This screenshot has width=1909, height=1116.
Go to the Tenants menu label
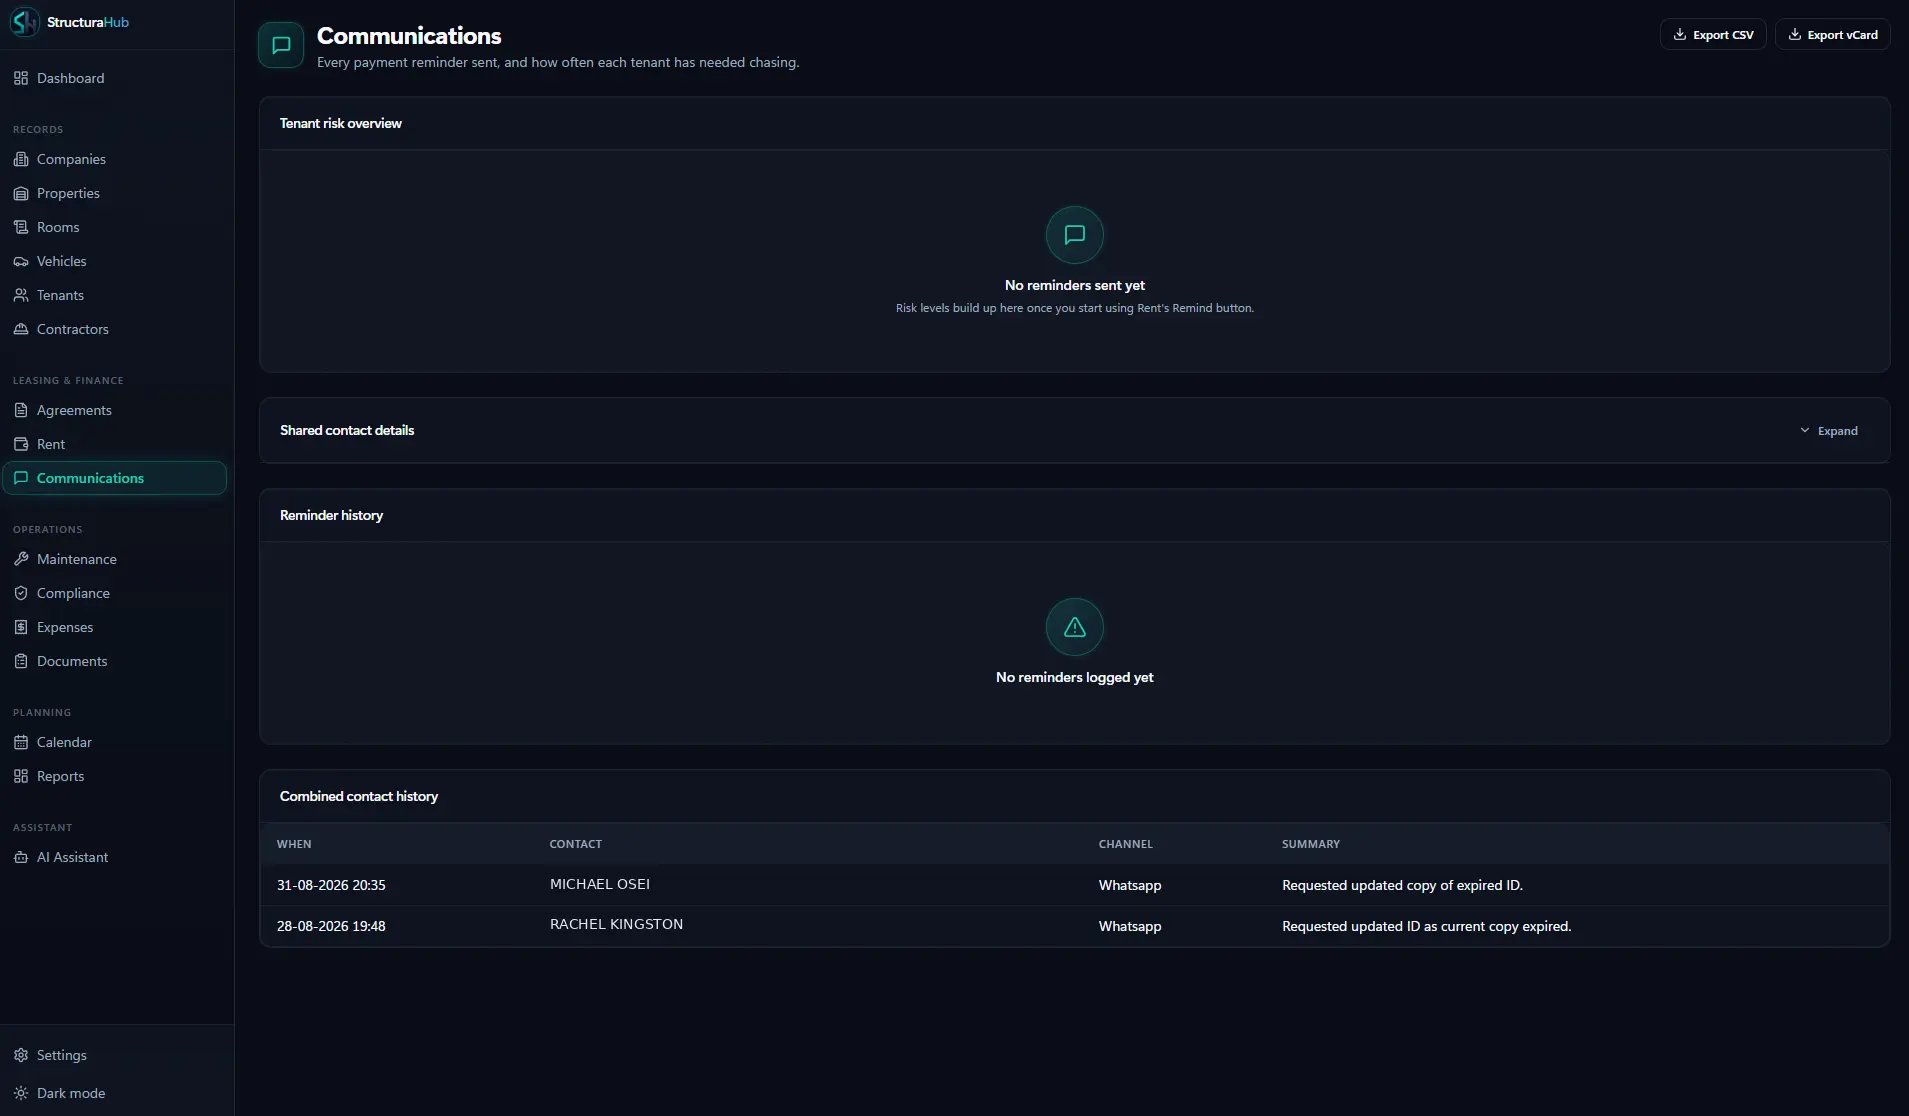pos(60,295)
